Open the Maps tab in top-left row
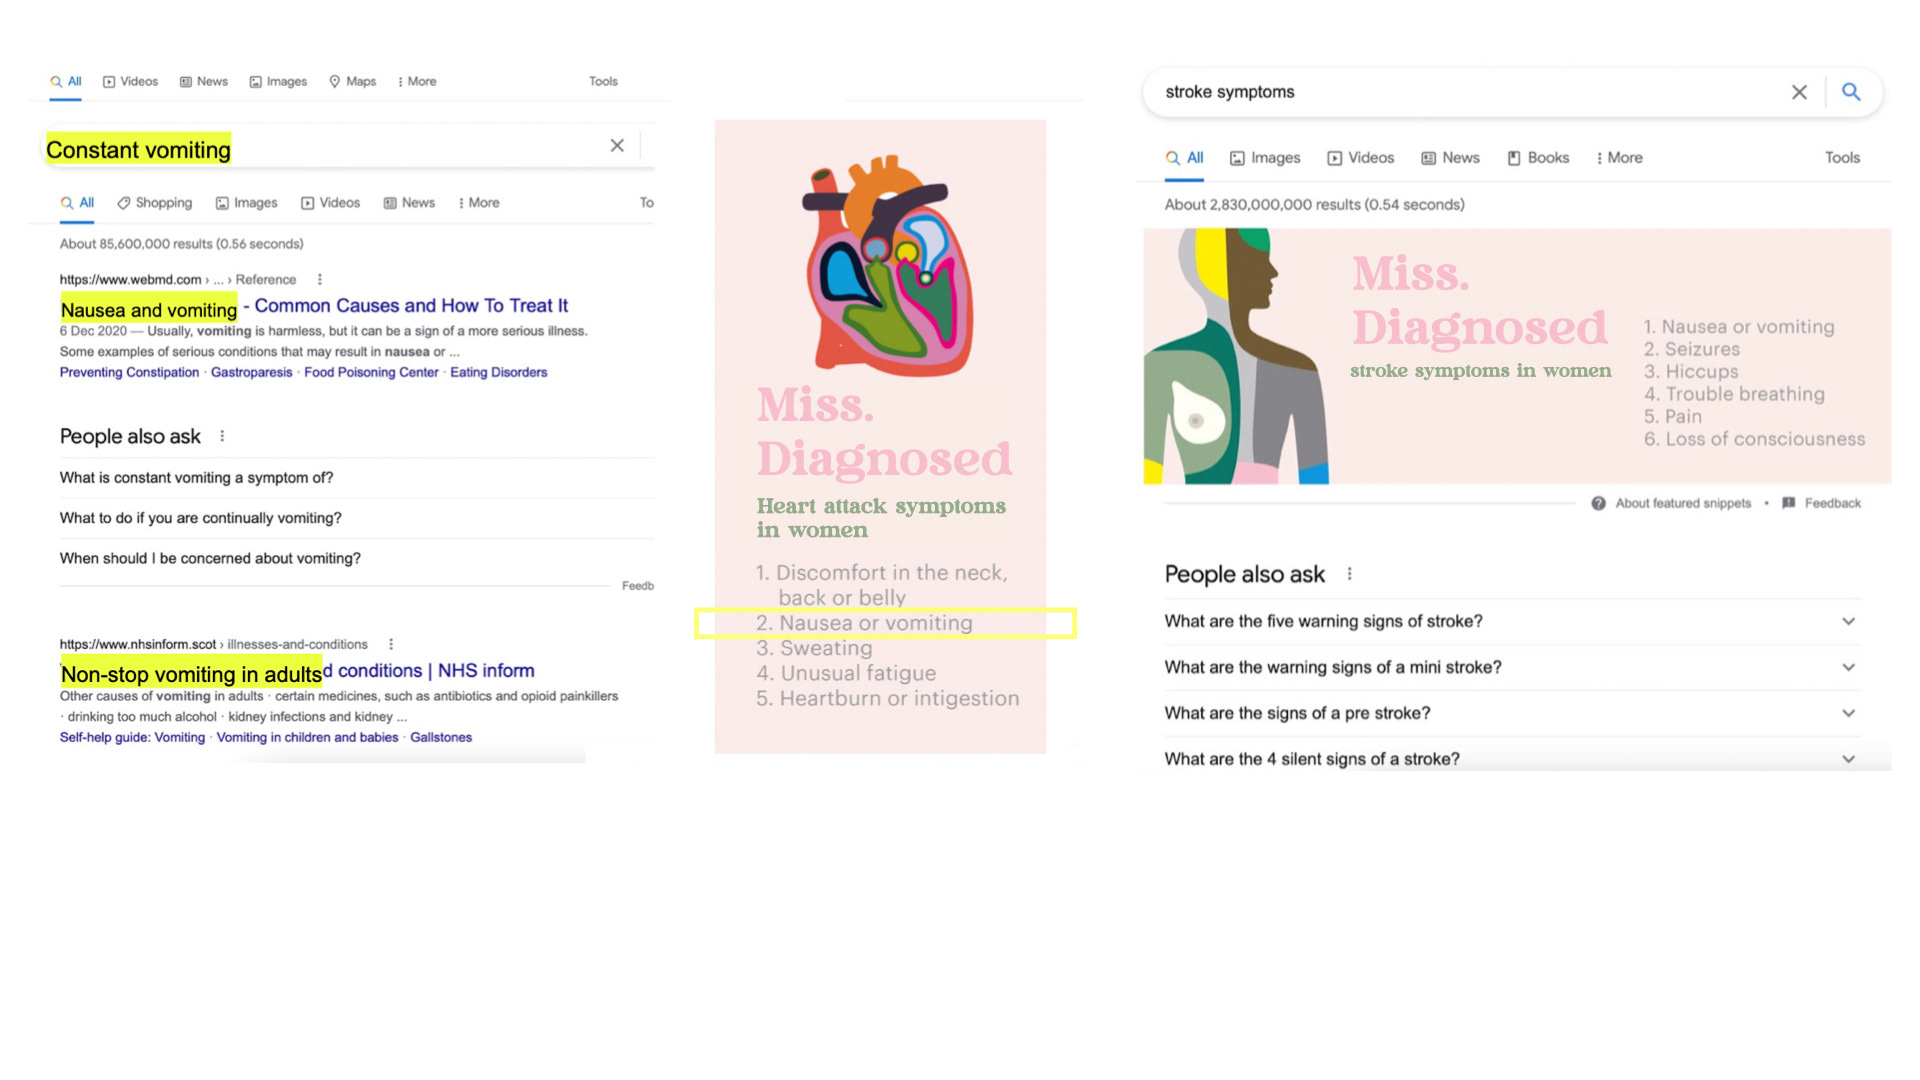1920x1080 pixels. tap(352, 82)
